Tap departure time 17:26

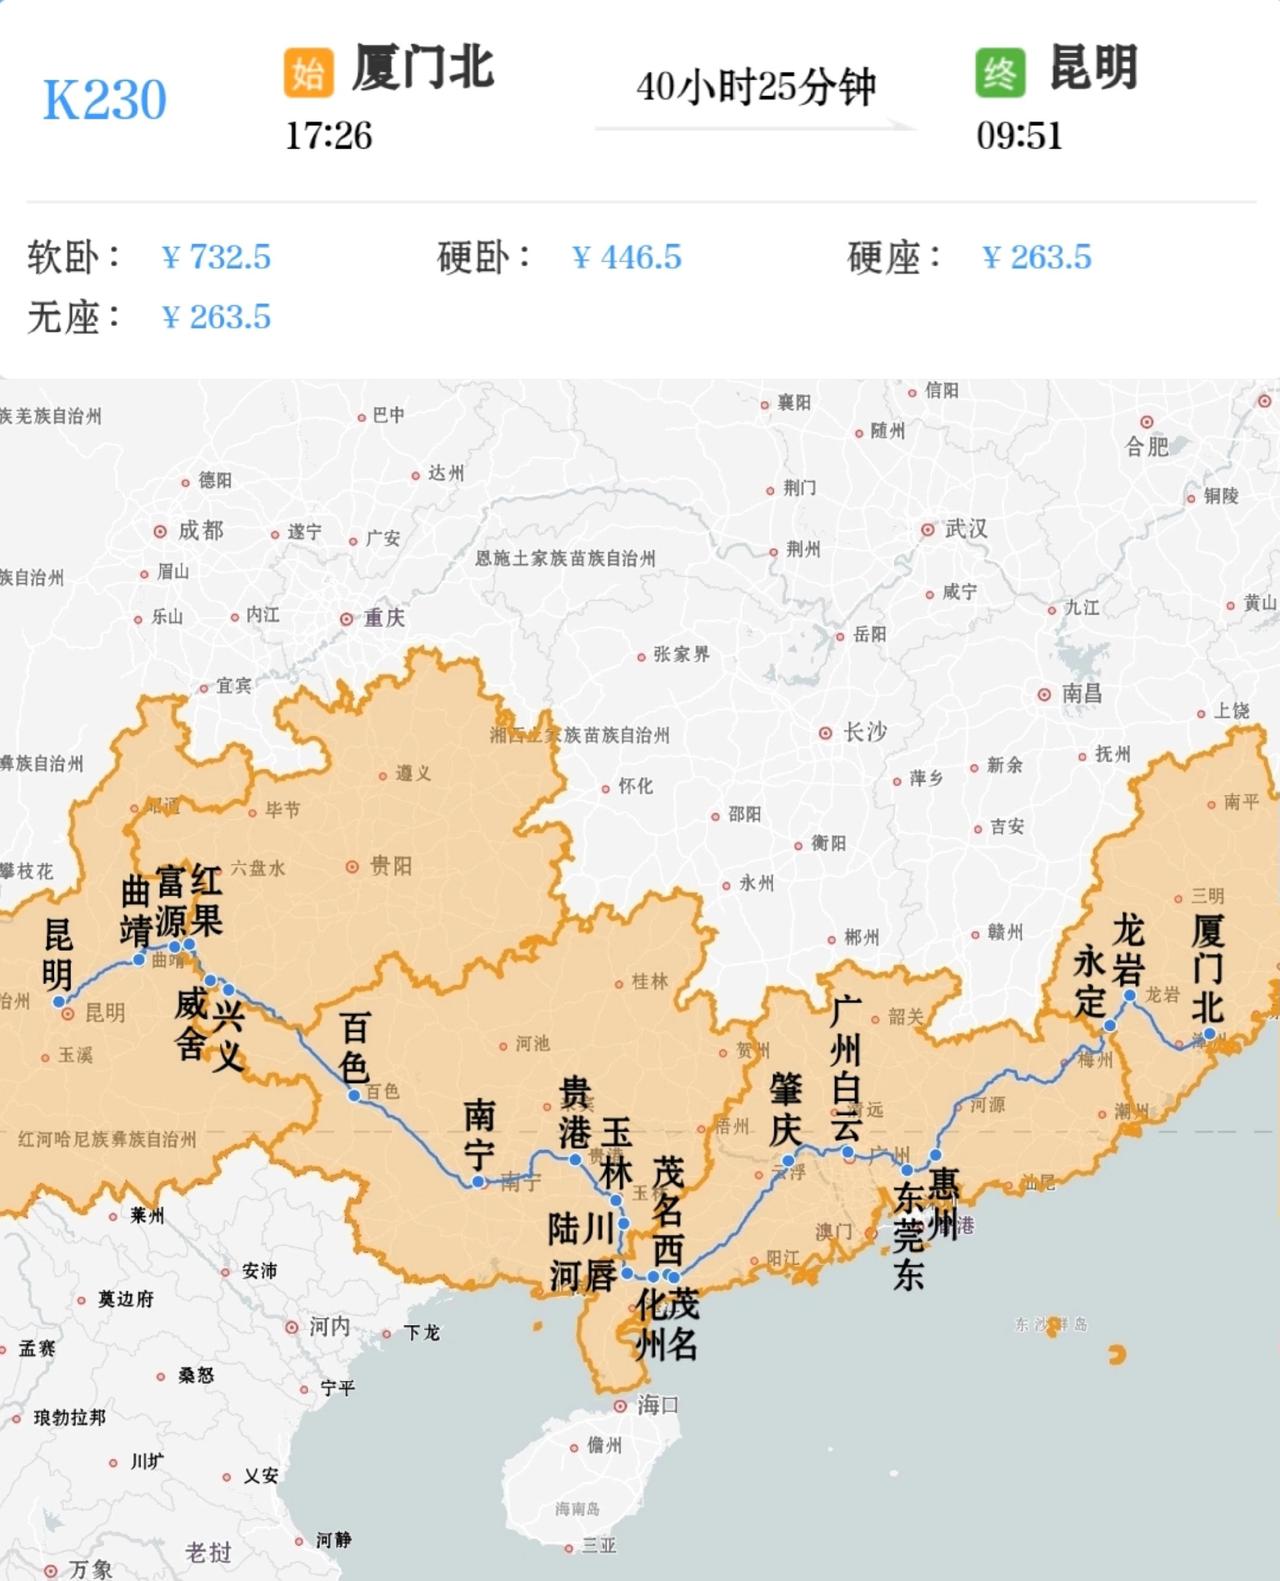329,136
